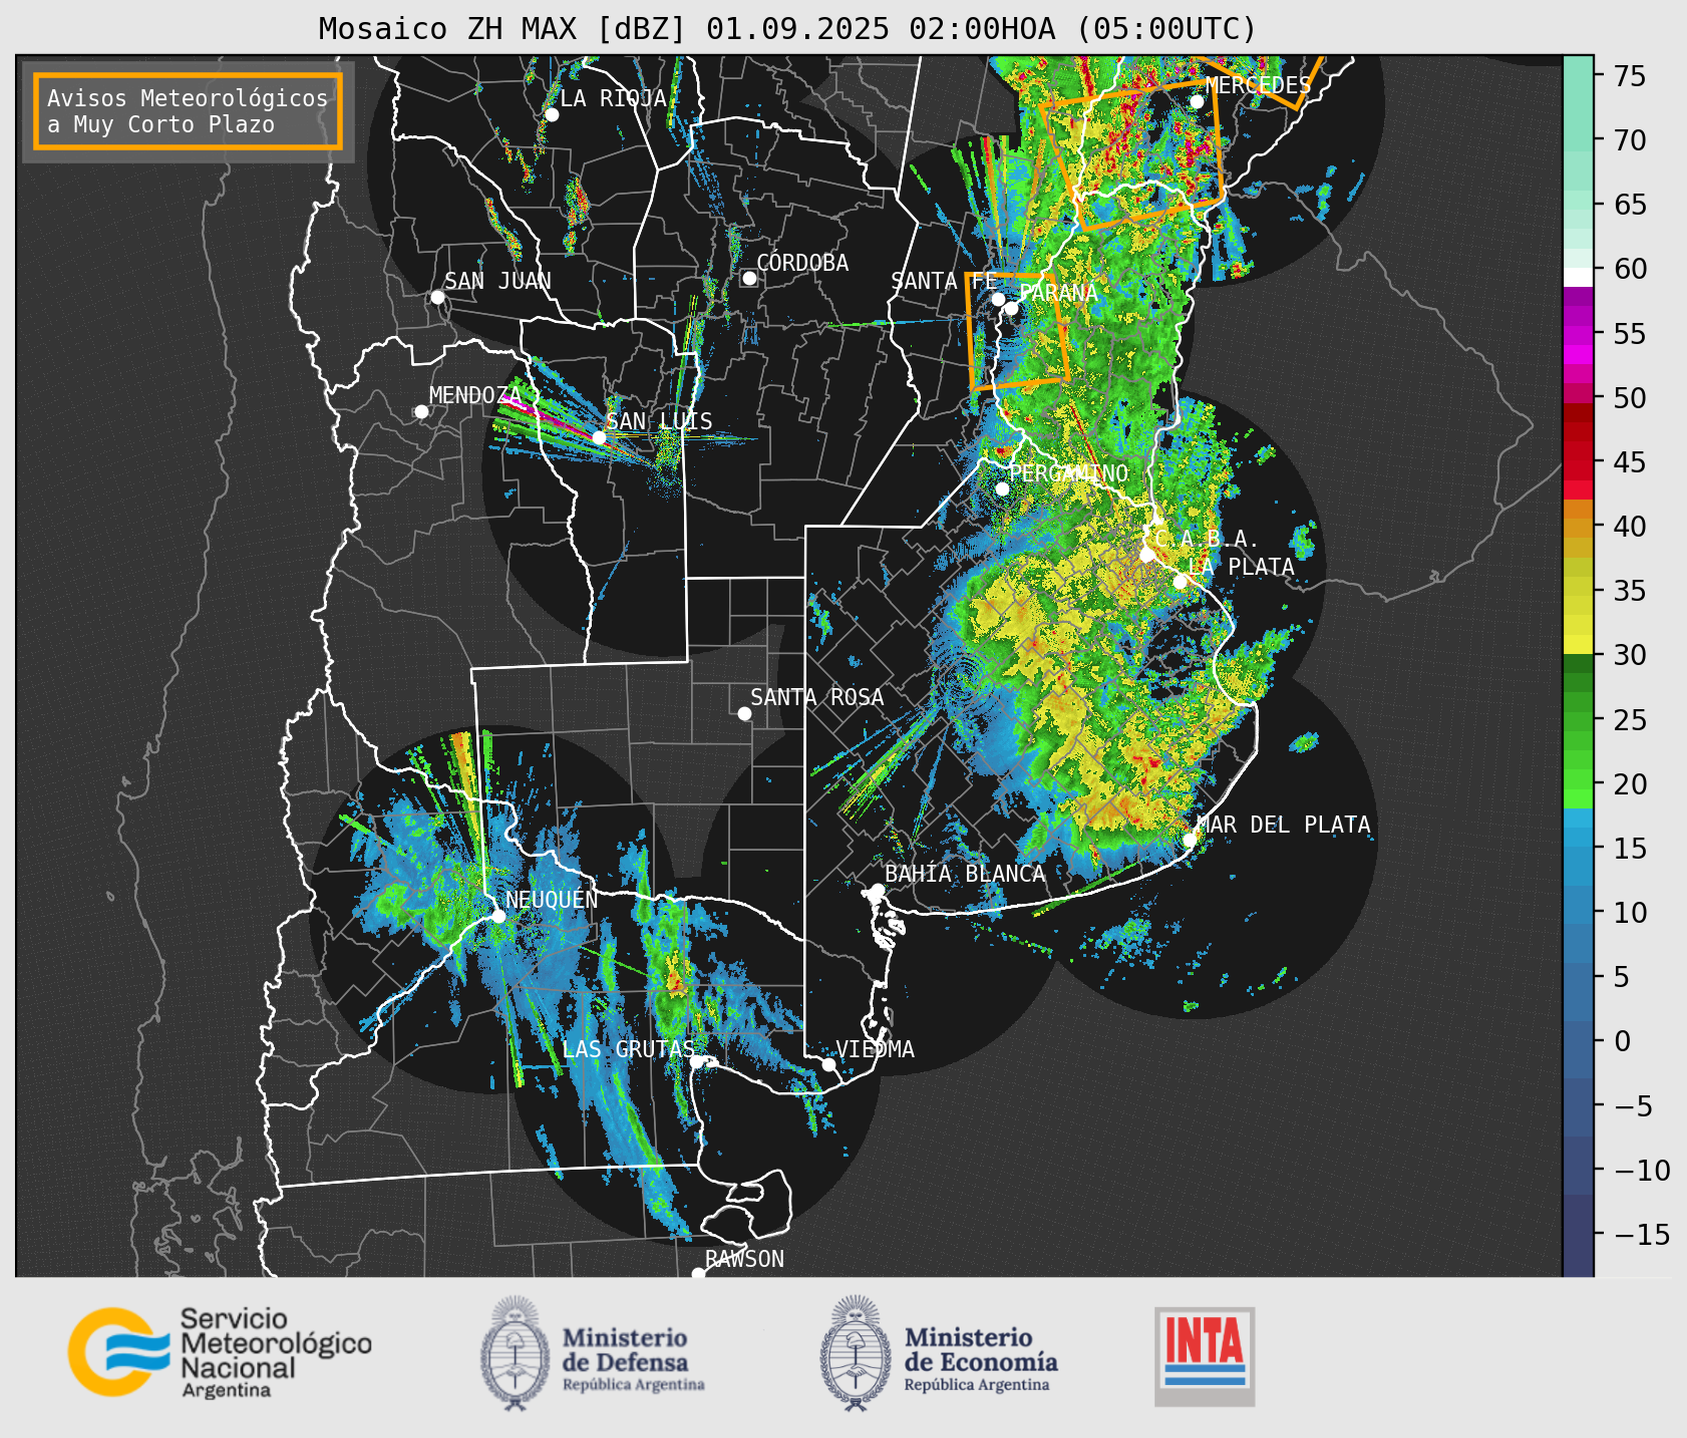Click the 60 dBZ scale label
Screen dimensions: 1687x1438
(x=1628, y=269)
